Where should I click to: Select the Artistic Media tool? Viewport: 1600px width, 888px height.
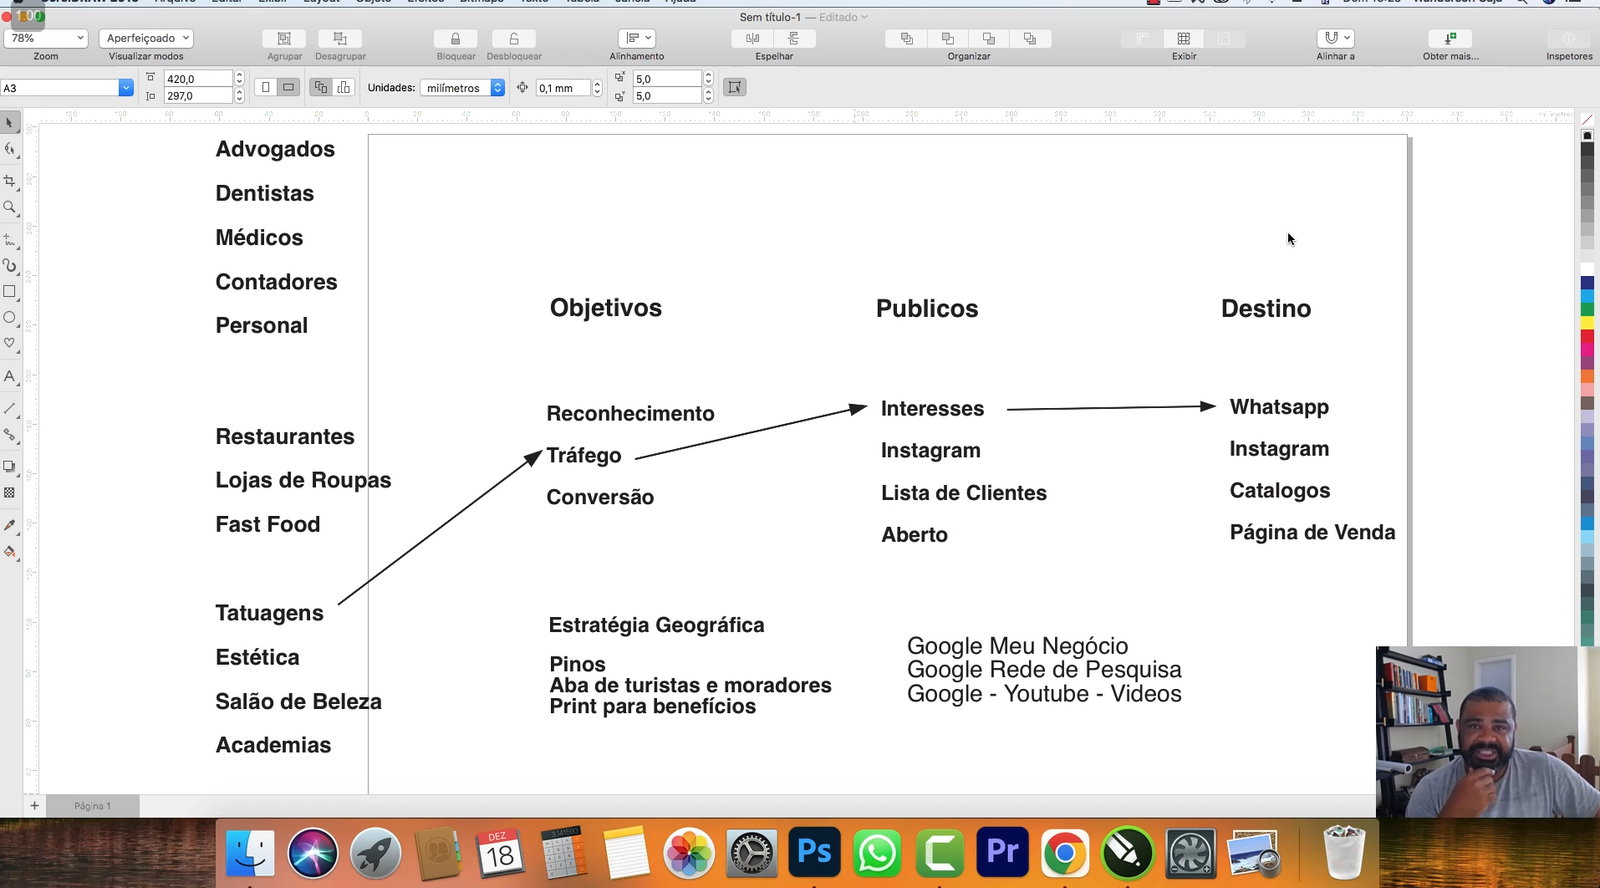(10, 266)
